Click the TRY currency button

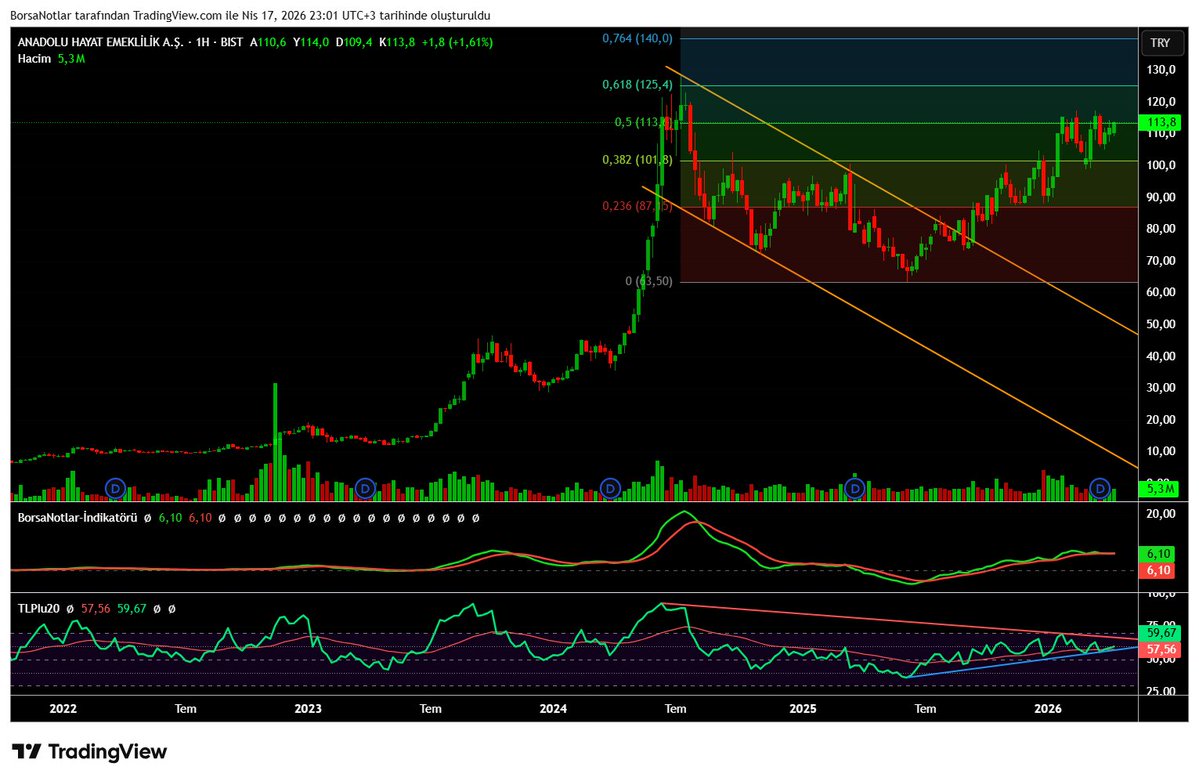point(1160,43)
